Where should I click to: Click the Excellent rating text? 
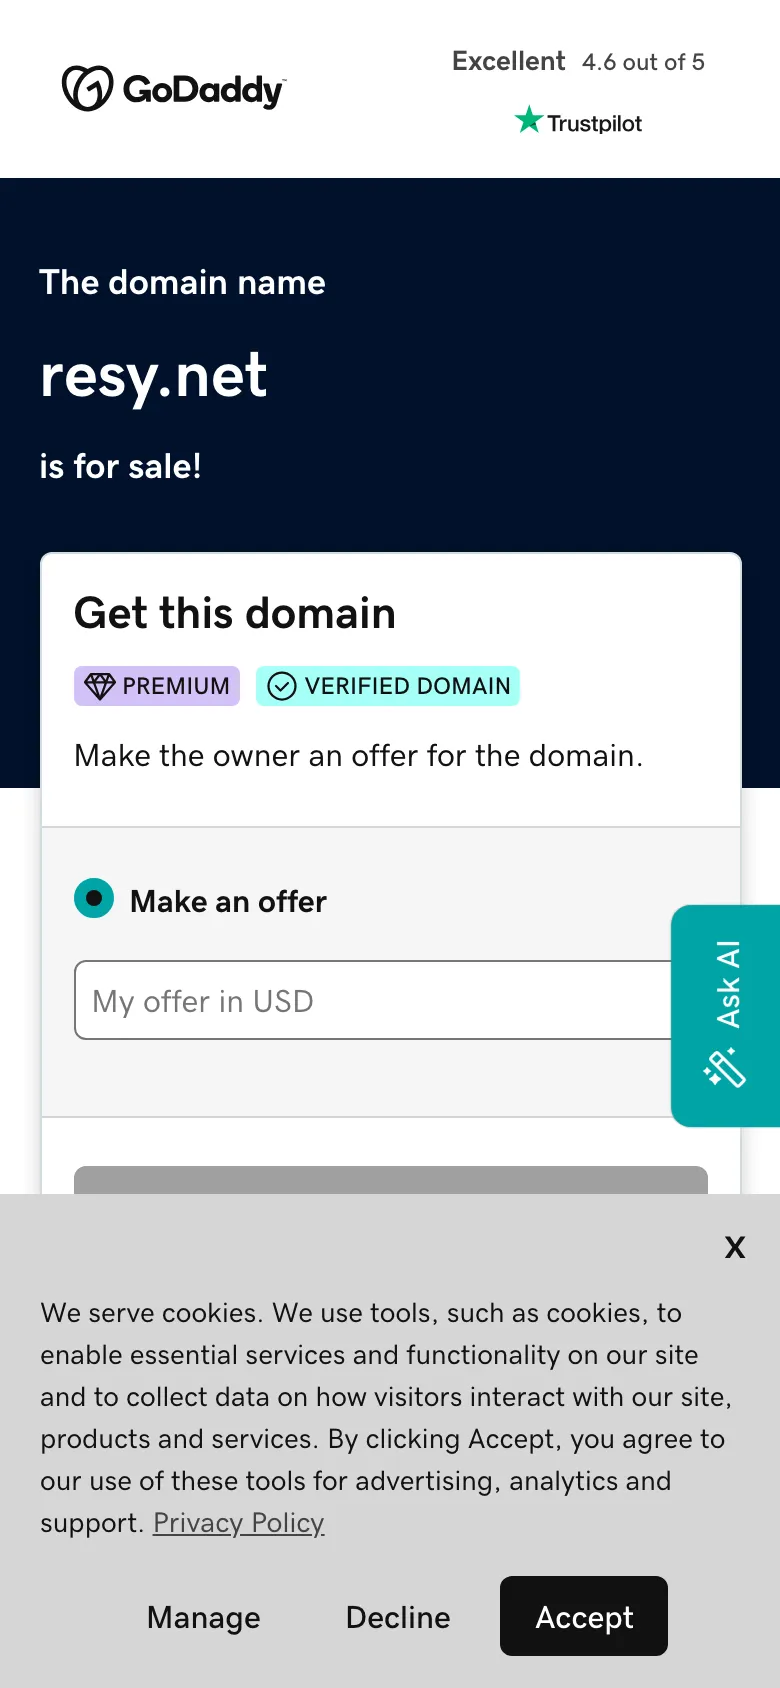(x=508, y=61)
